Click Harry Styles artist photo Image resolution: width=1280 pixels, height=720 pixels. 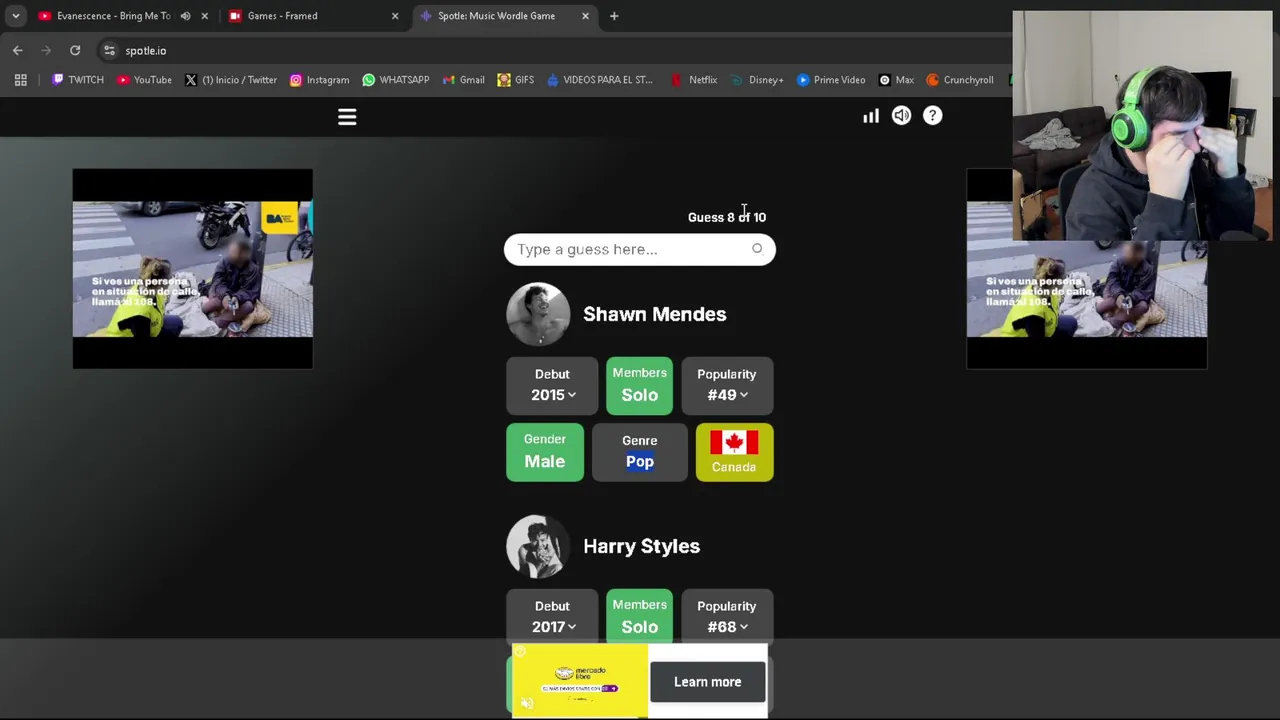(x=538, y=546)
